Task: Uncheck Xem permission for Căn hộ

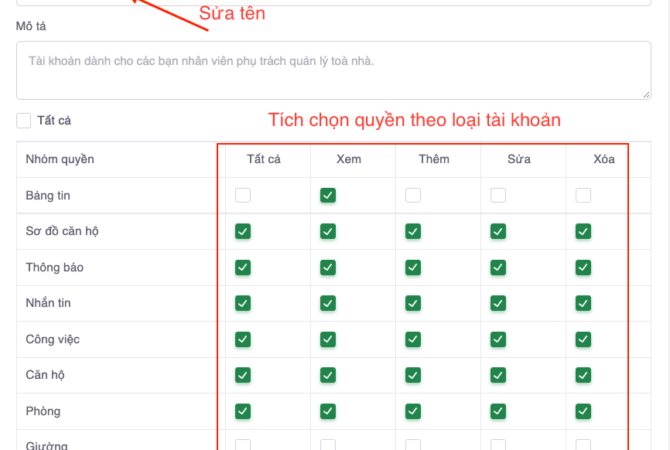Action: tap(328, 375)
